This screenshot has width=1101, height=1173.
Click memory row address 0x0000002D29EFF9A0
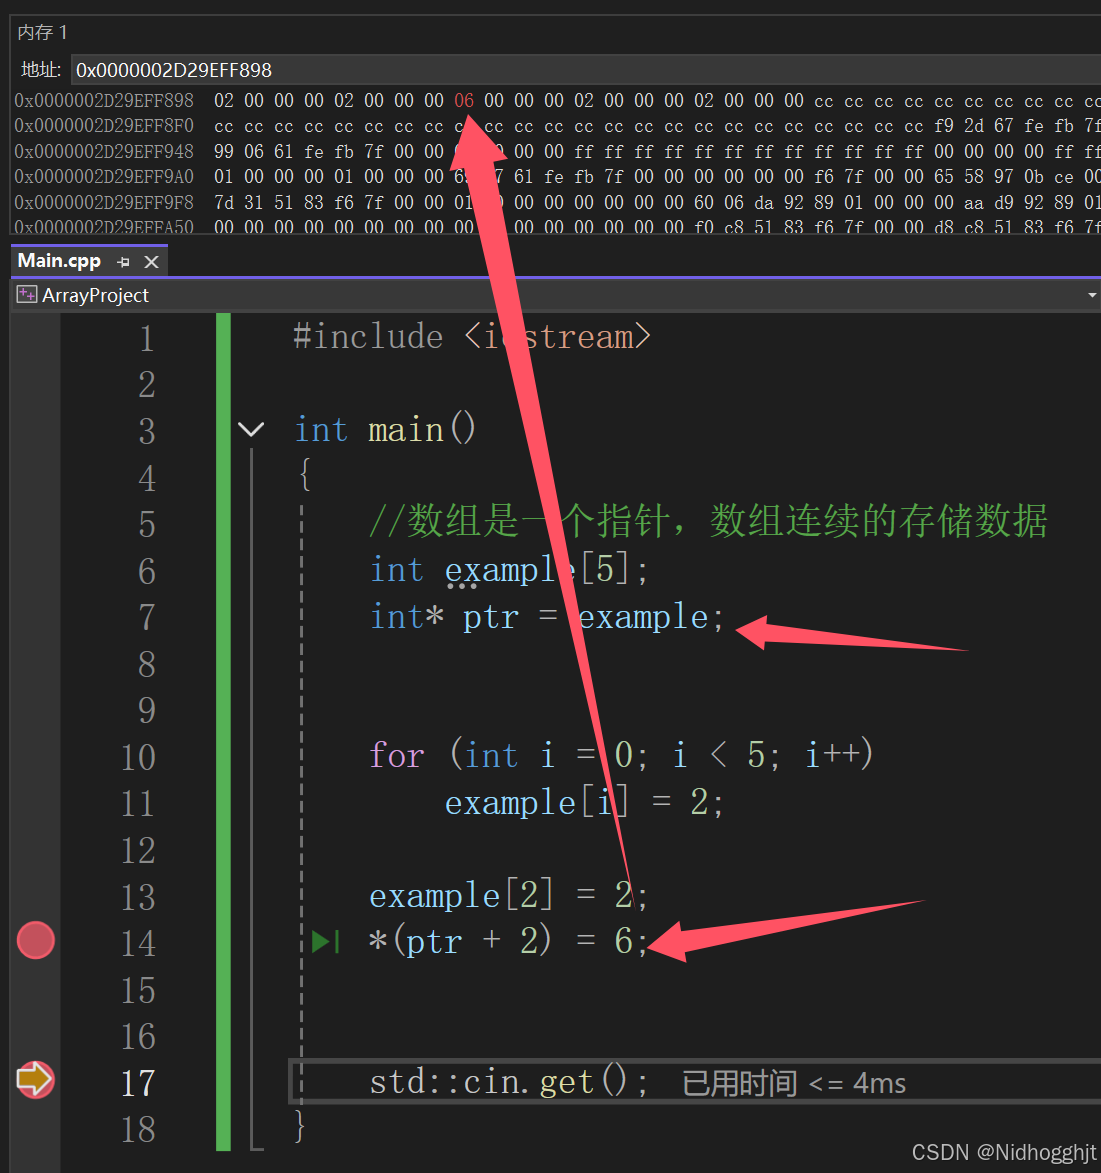[x=104, y=177]
